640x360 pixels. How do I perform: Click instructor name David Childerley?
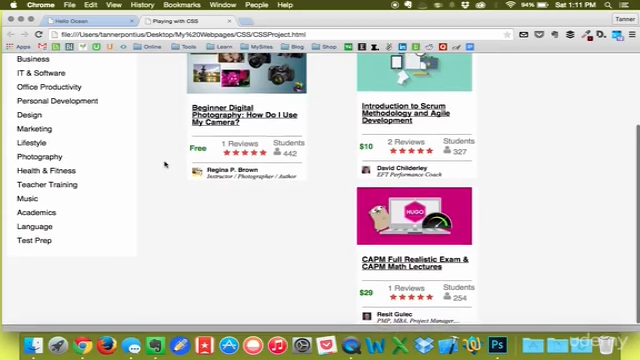(x=402, y=168)
